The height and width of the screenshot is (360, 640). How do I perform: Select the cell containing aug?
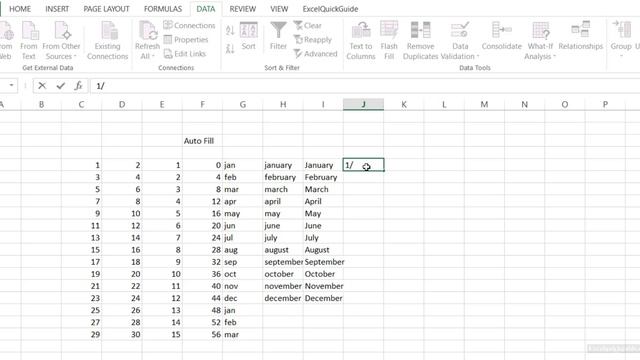242,250
